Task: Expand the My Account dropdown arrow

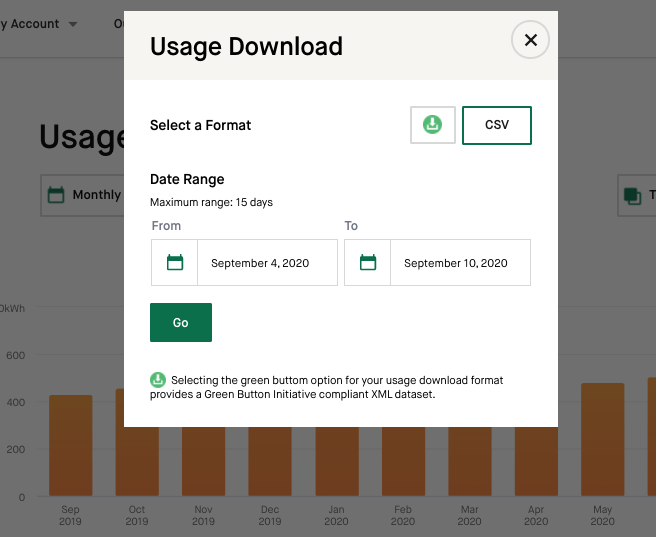Action: 73,24
